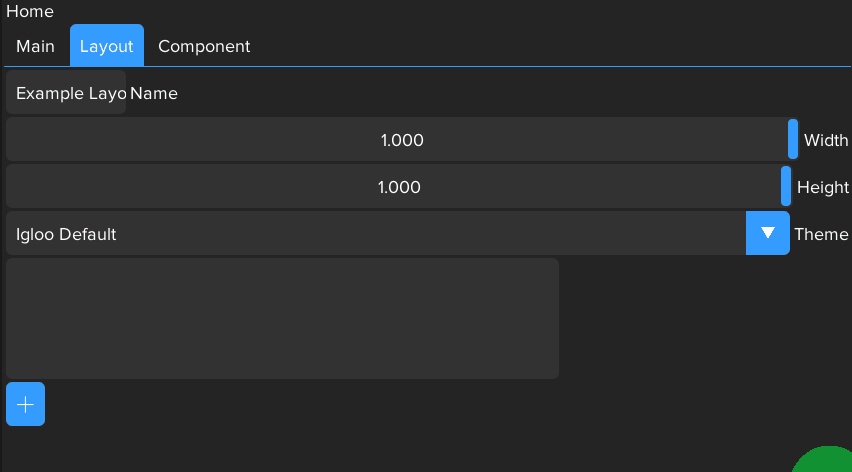The height and width of the screenshot is (472, 852).
Task: Click the Home title text
Action: pos(30,11)
